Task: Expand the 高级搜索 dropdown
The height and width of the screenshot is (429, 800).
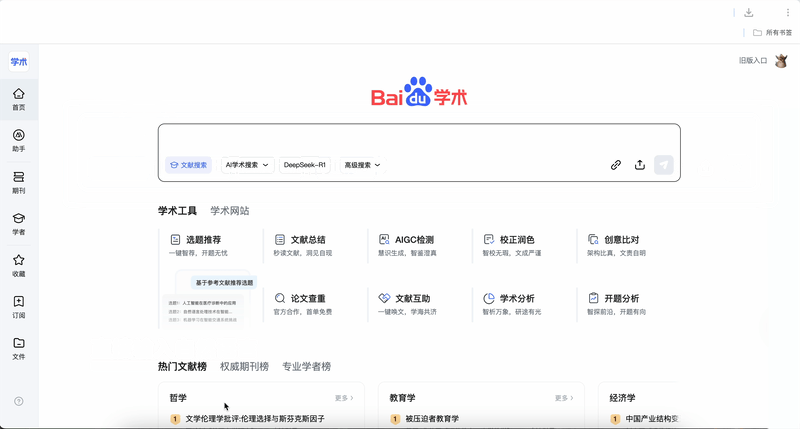Action: coord(362,165)
